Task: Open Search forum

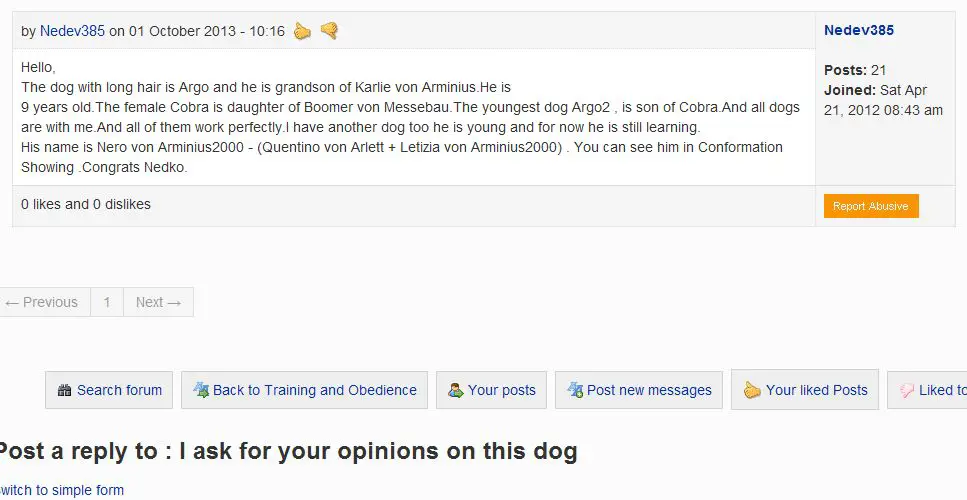Action: tap(109, 390)
